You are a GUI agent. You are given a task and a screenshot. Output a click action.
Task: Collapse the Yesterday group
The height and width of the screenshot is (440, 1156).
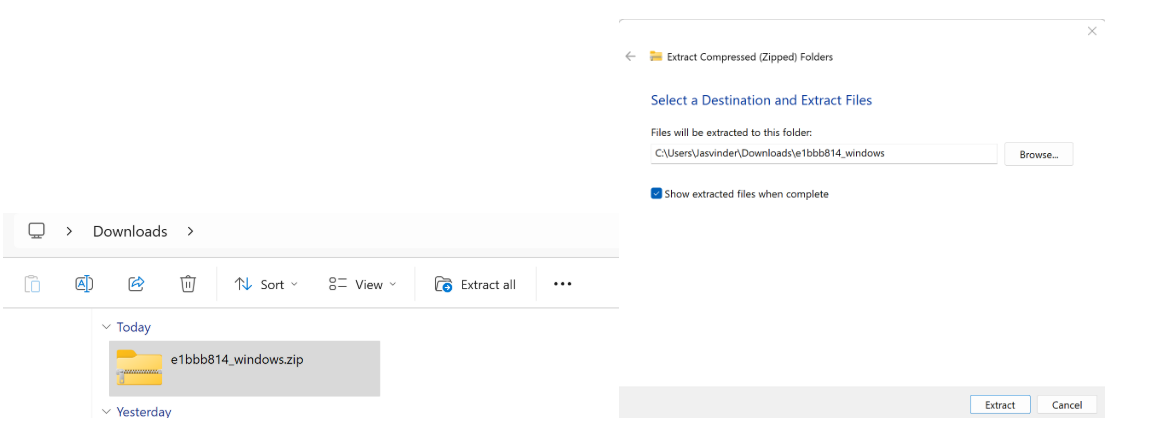pyautogui.click(x=107, y=412)
